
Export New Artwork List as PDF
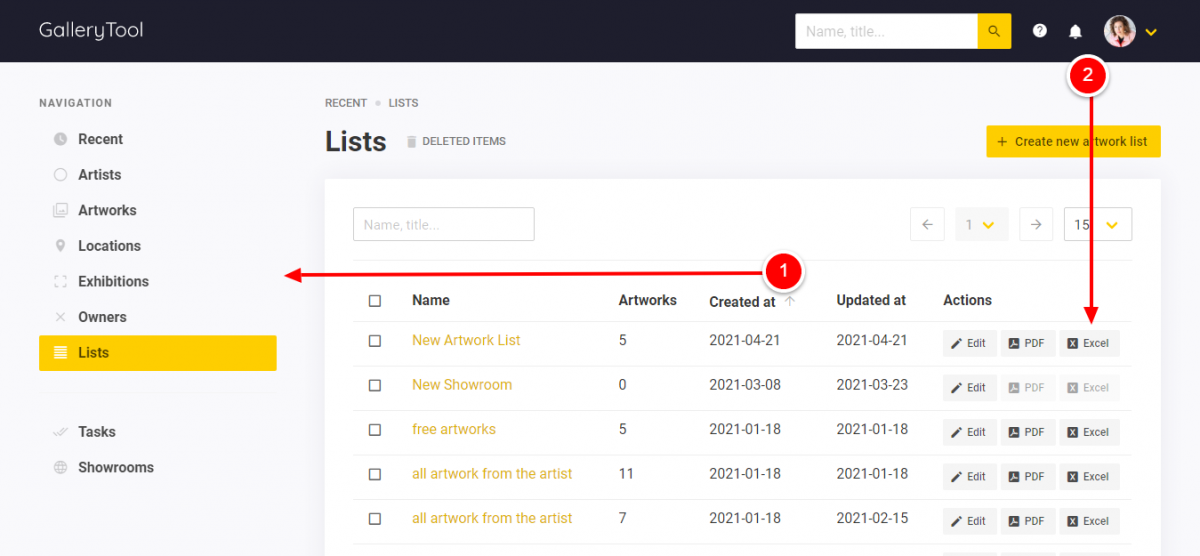tap(1028, 343)
